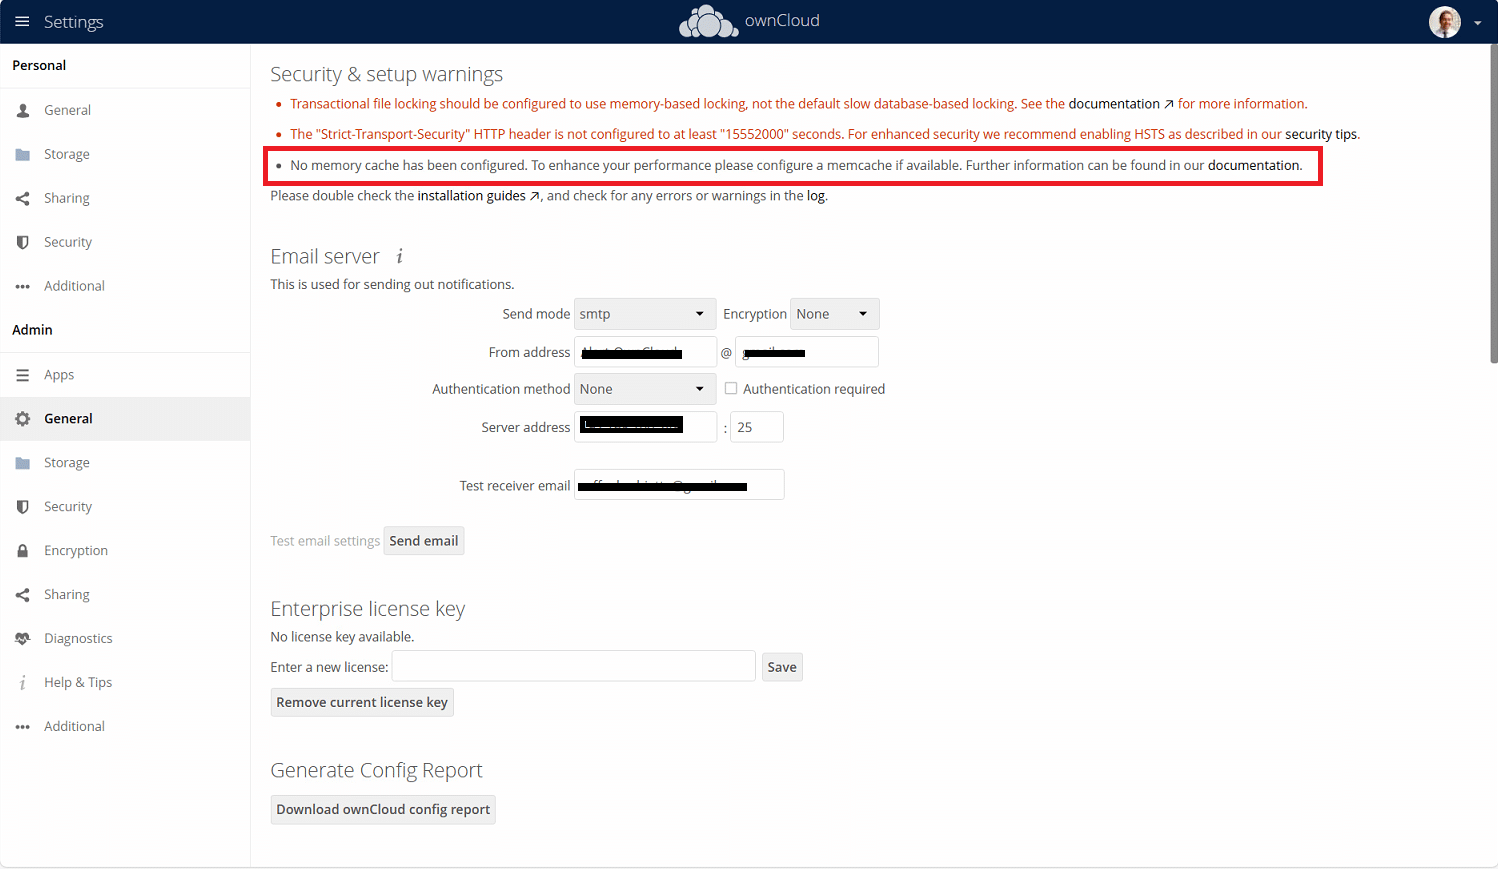
Task: Click the Admin Security shield icon
Action: pyautogui.click(x=23, y=507)
